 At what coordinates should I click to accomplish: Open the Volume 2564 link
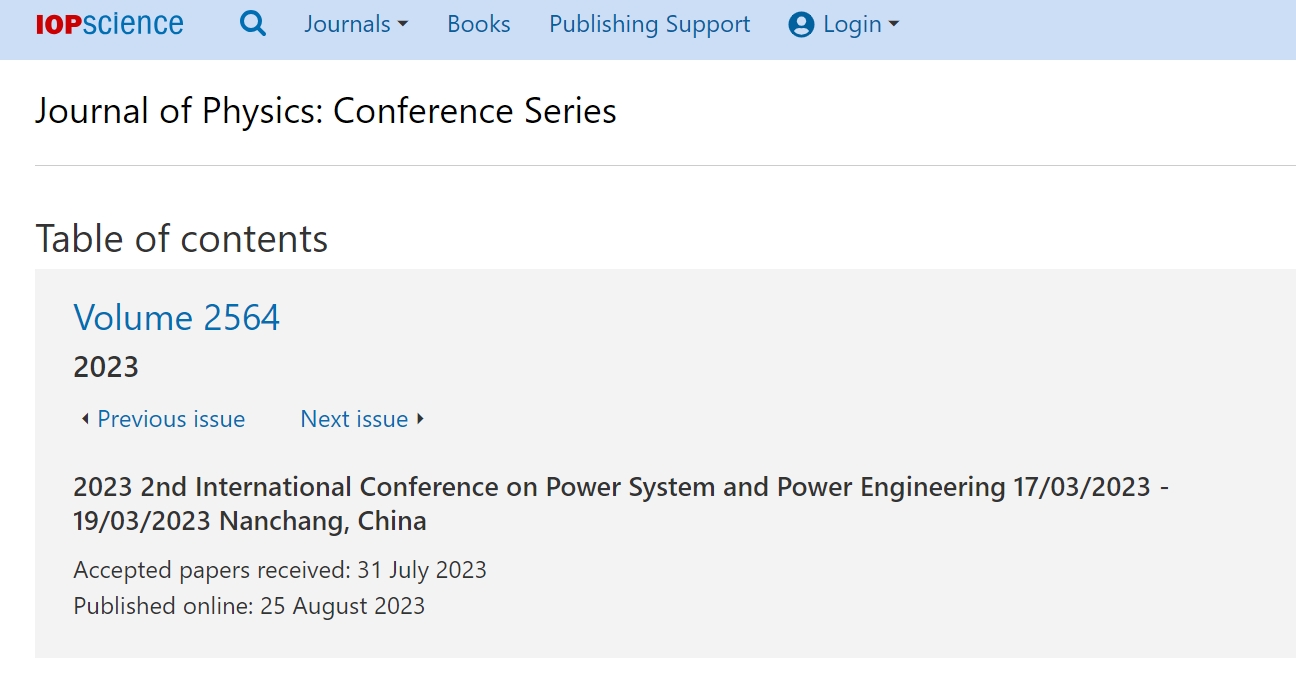pyautogui.click(x=177, y=317)
